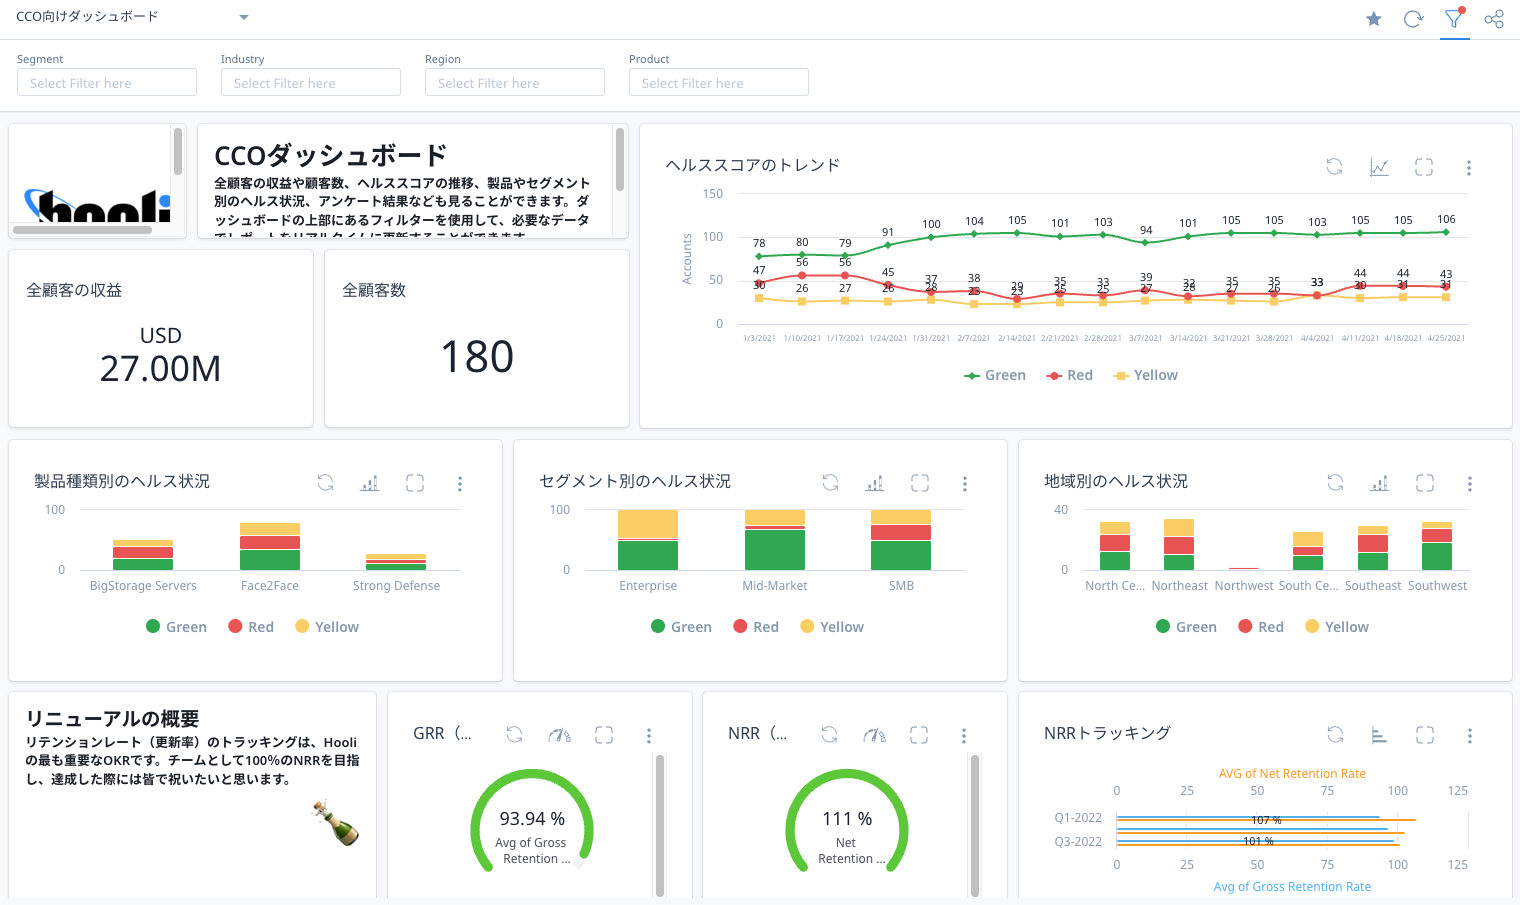Click the bar chart icon on NRRトラッキング

coord(1379,735)
